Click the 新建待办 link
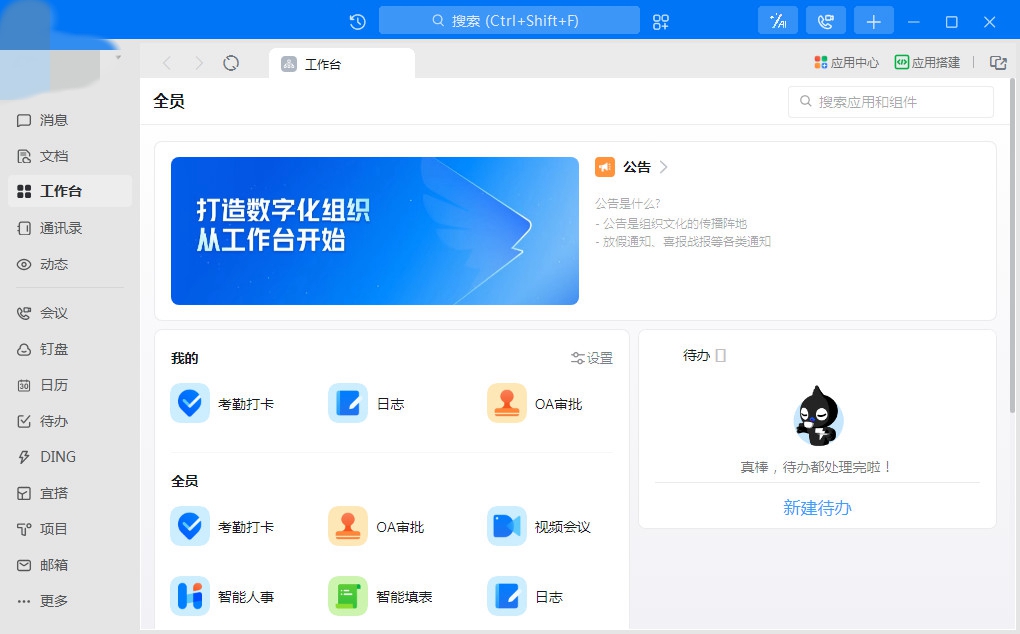Image resolution: width=1020 pixels, height=634 pixels. [817, 508]
